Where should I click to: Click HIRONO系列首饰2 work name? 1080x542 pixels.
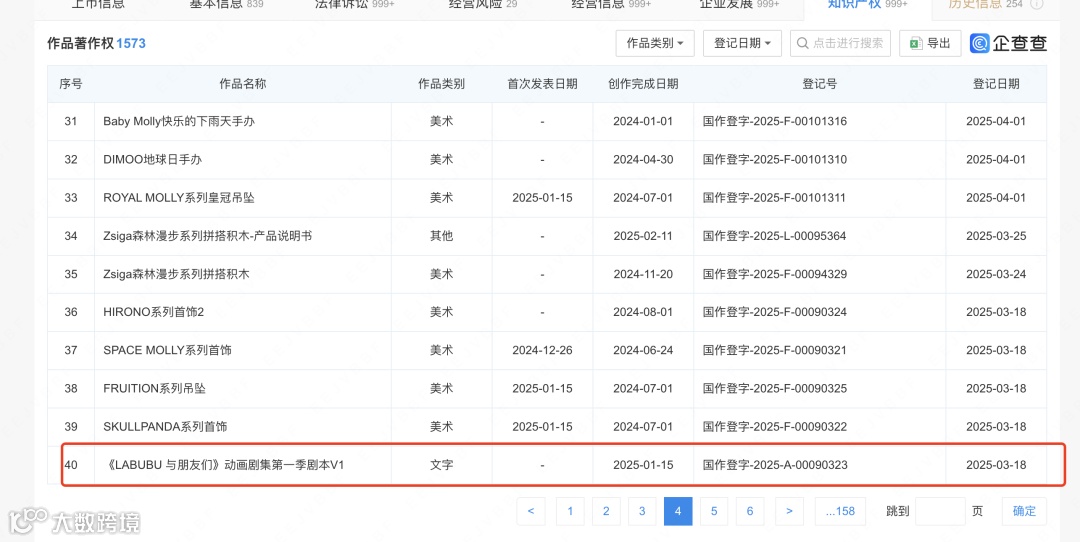click(x=154, y=312)
